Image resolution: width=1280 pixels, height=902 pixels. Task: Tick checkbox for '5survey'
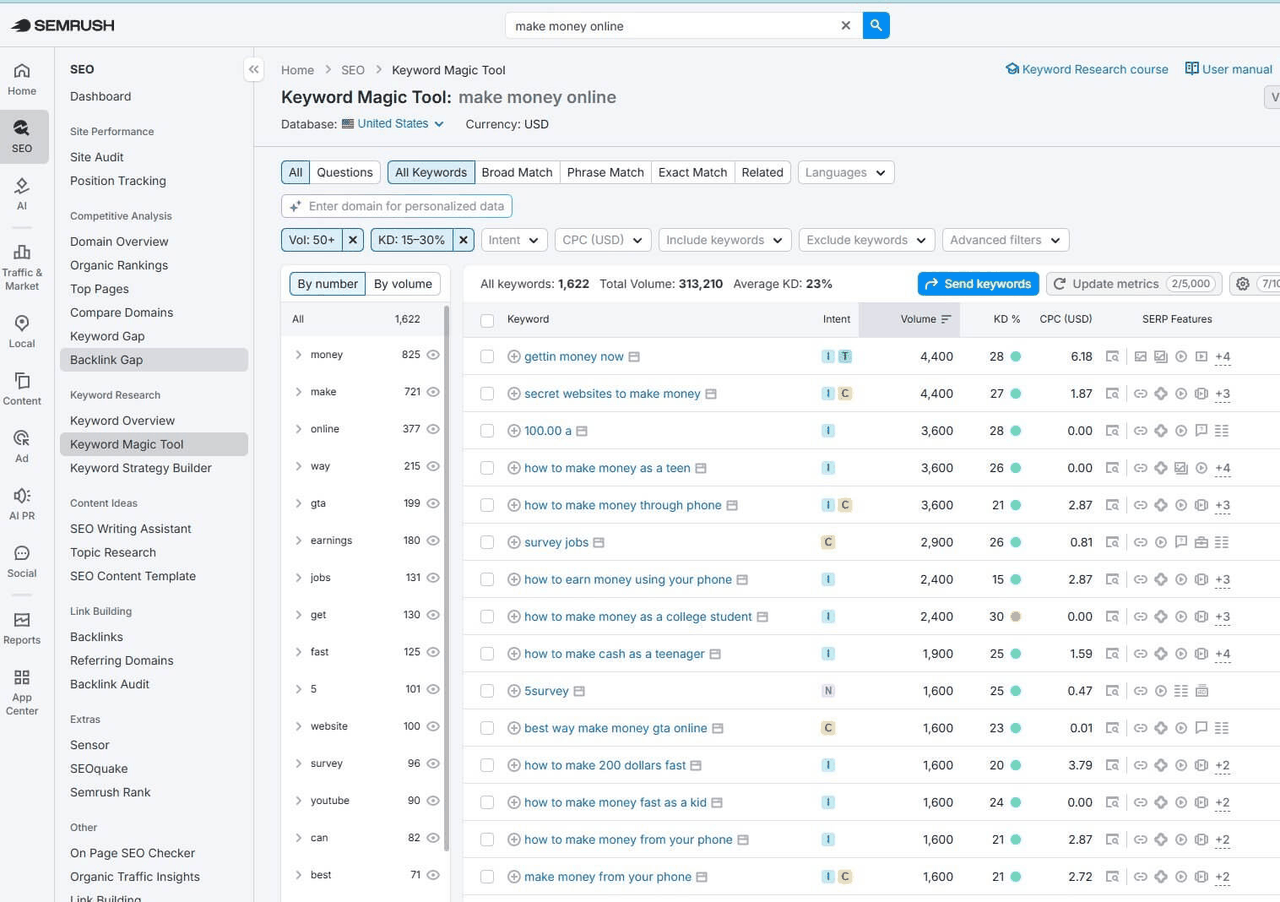tap(487, 691)
